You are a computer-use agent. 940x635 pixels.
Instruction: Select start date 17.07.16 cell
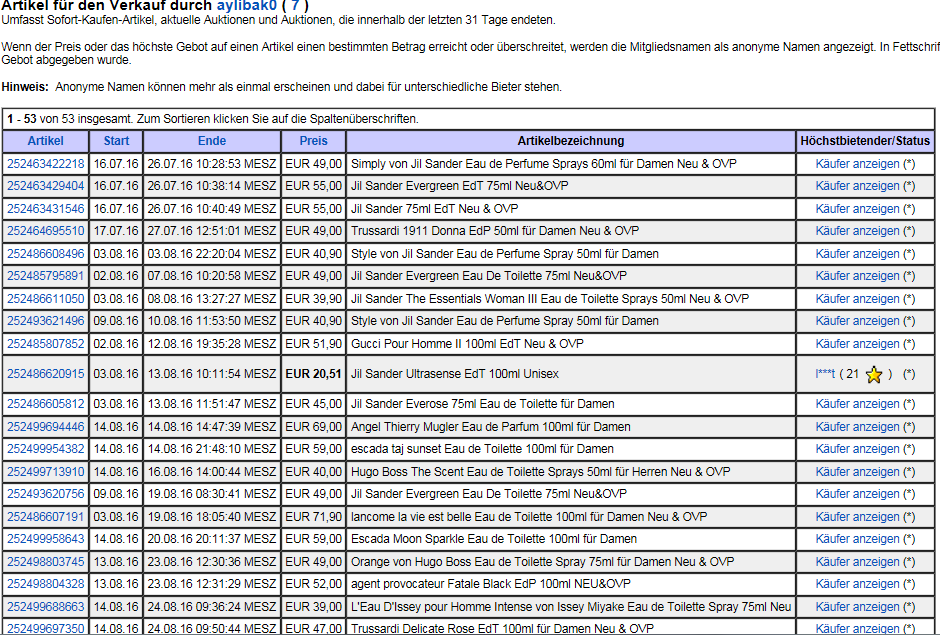coord(116,231)
